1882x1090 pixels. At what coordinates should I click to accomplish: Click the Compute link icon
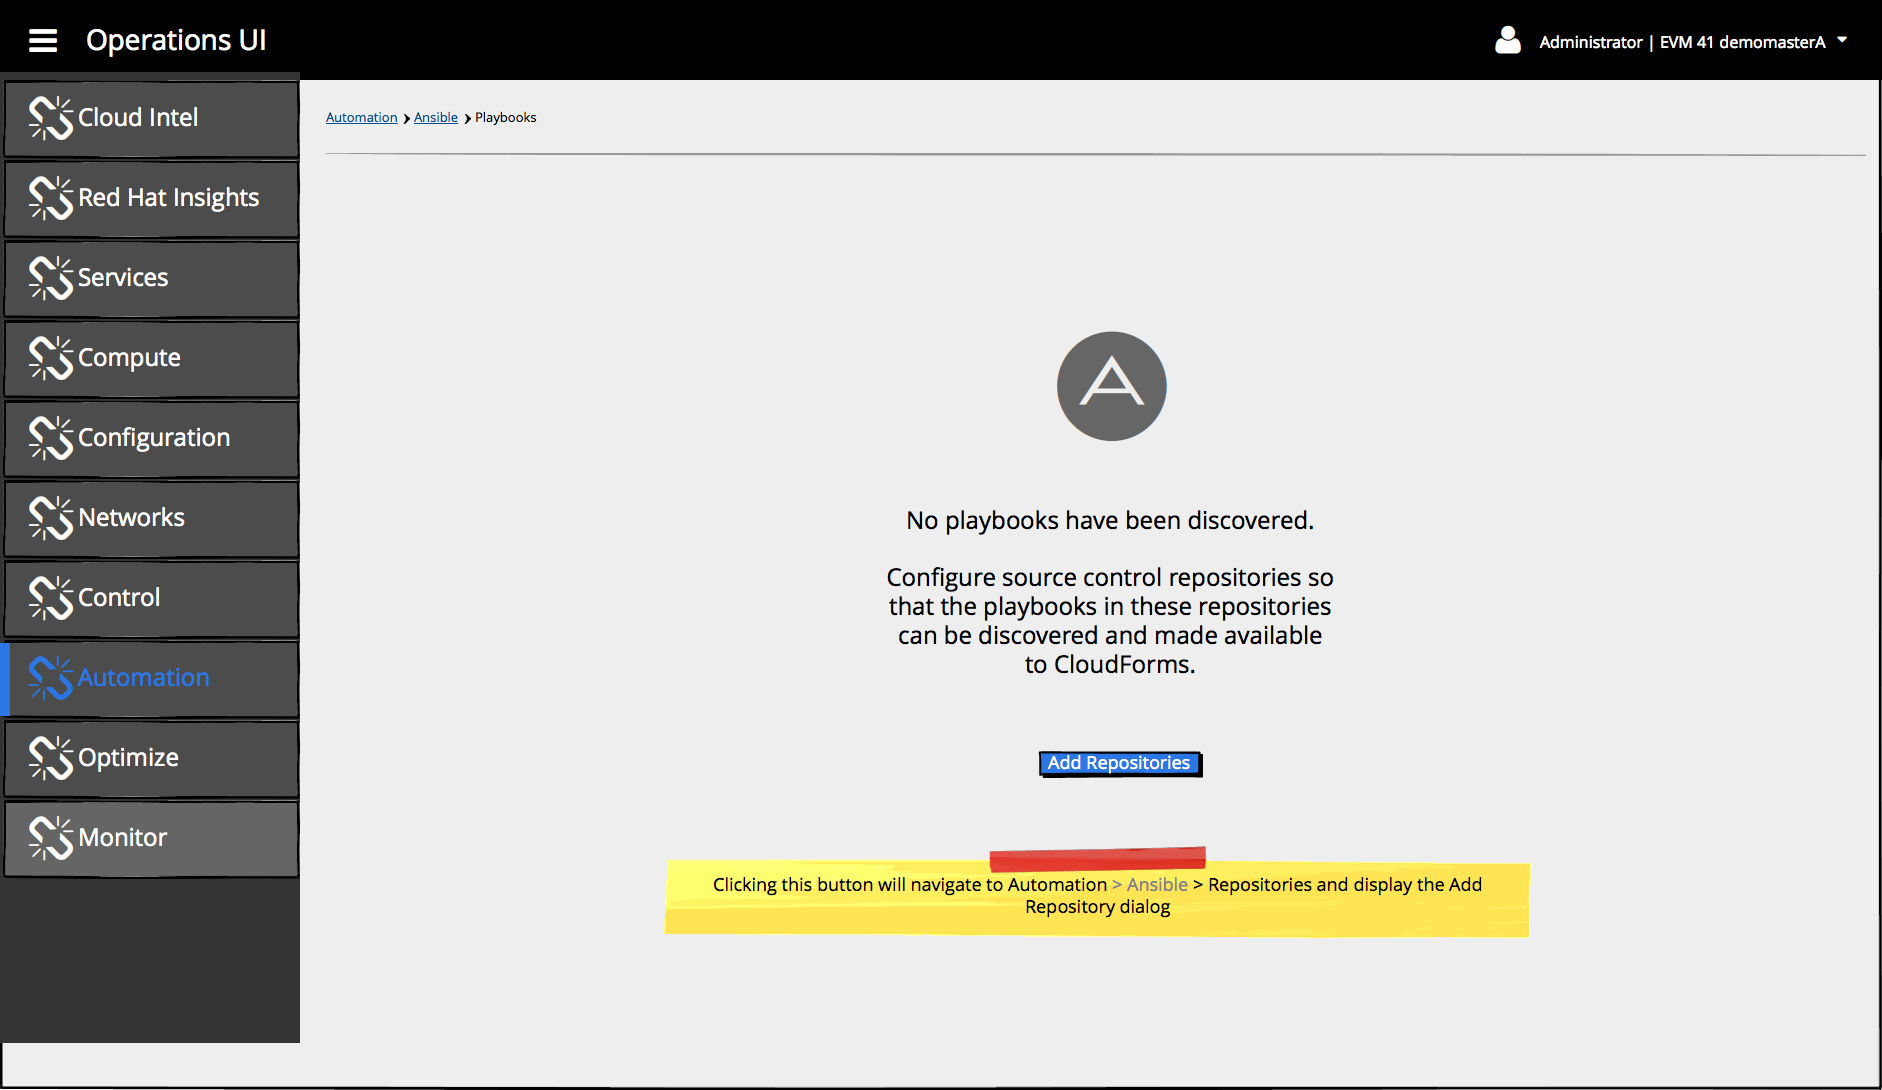point(51,358)
